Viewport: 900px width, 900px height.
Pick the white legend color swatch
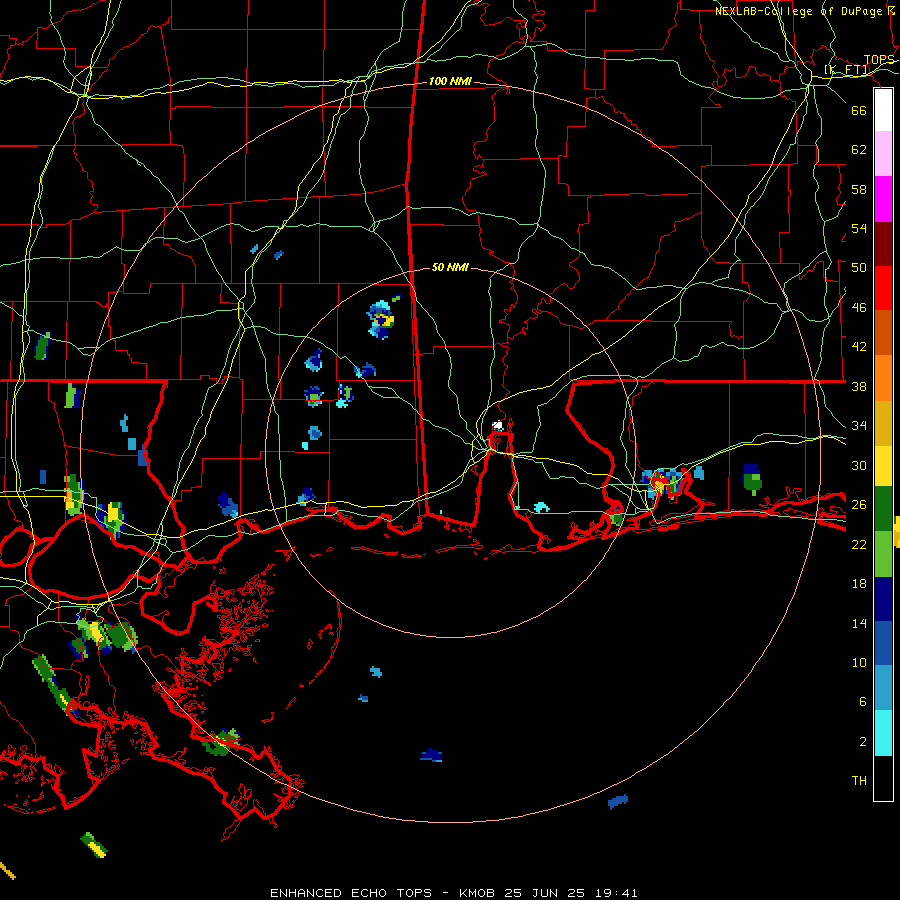click(883, 110)
